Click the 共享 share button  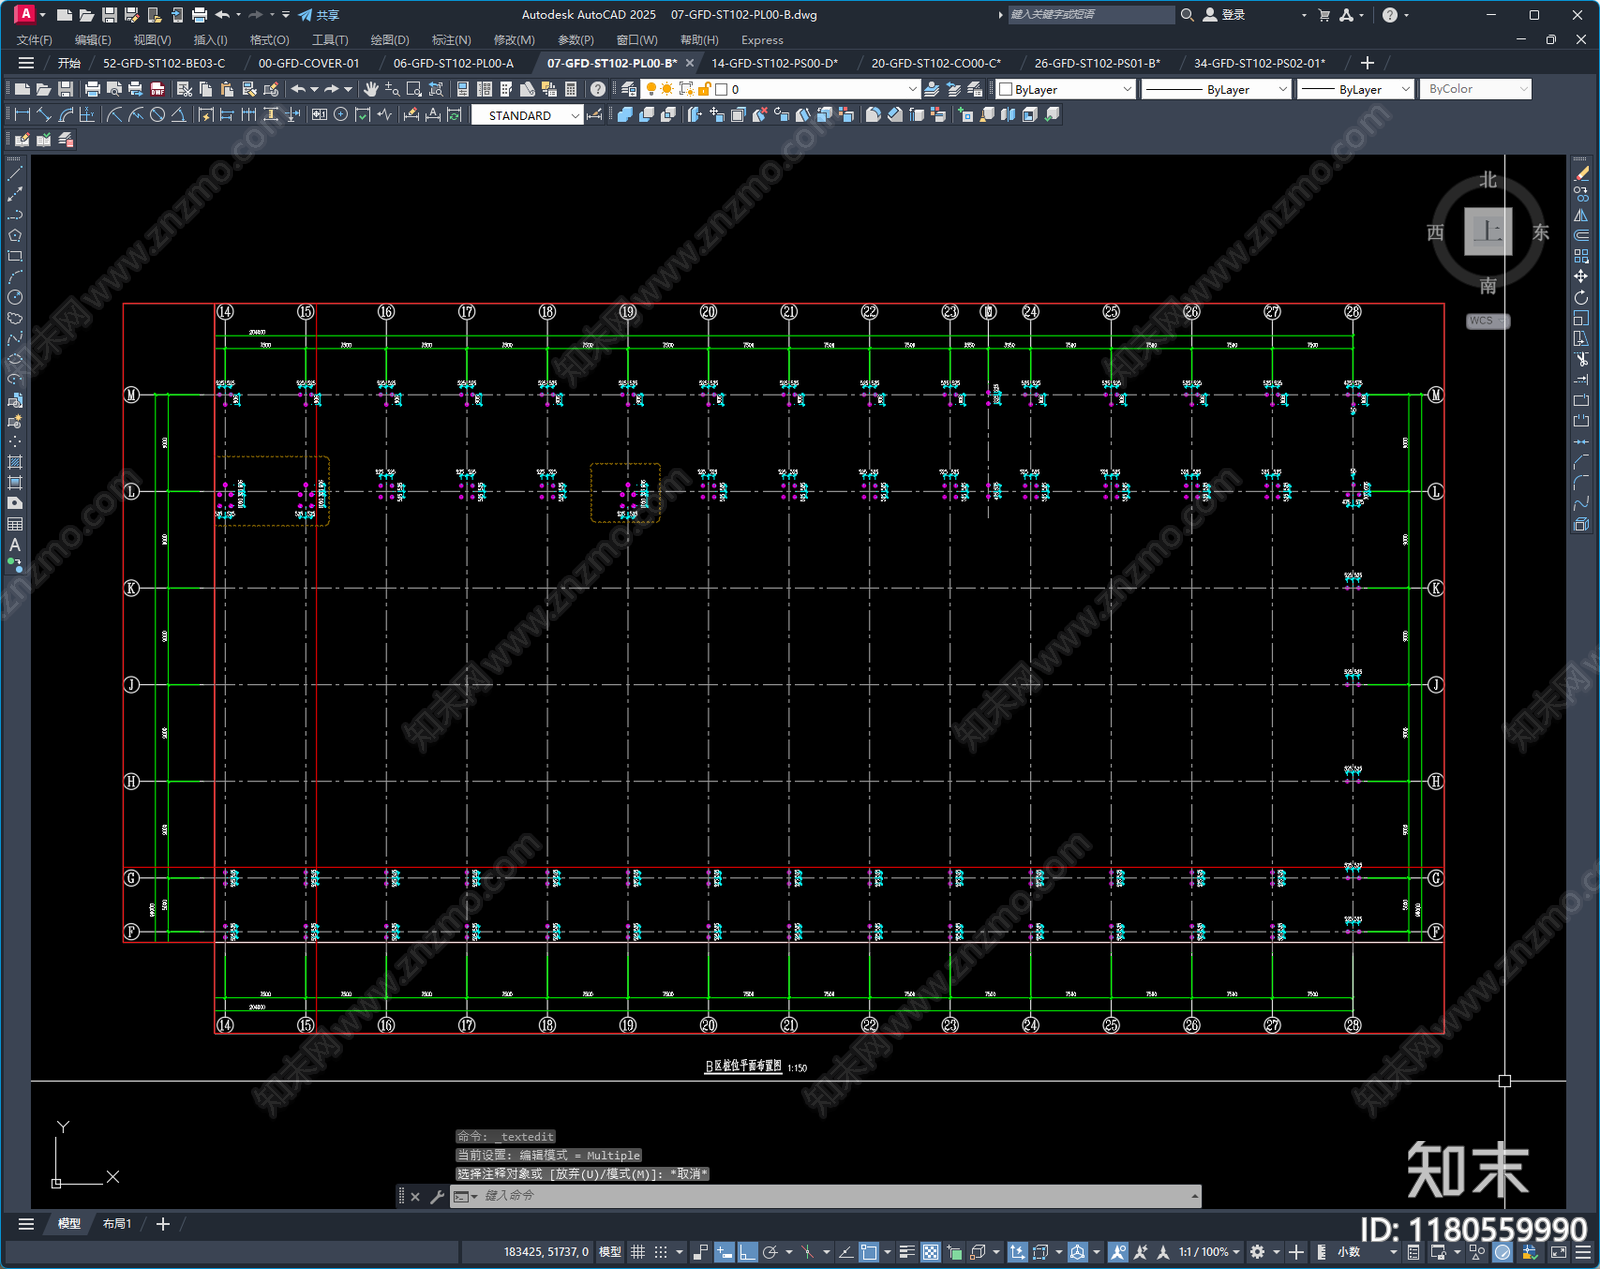319,15
